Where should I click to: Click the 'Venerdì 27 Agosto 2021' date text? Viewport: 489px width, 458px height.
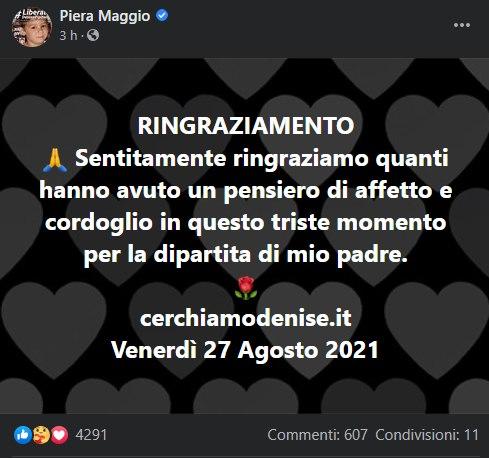click(x=245, y=350)
